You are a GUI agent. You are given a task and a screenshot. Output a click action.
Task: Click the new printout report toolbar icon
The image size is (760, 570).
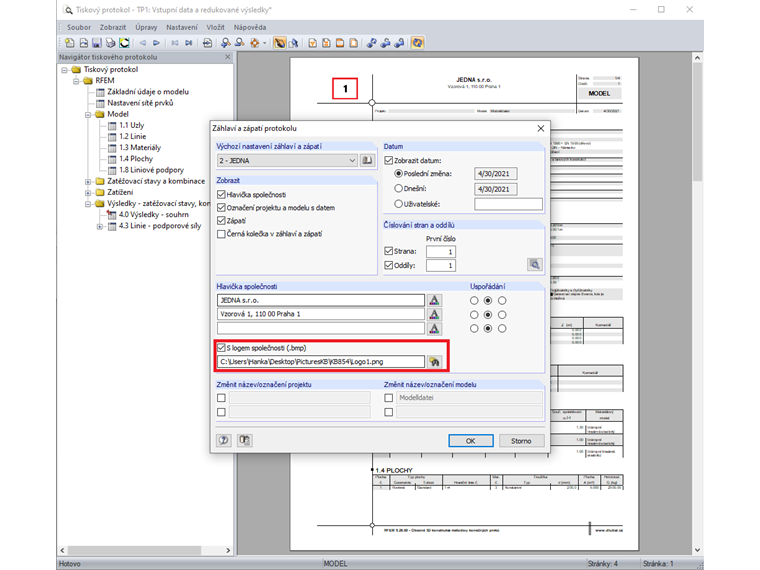coord(70,43)
